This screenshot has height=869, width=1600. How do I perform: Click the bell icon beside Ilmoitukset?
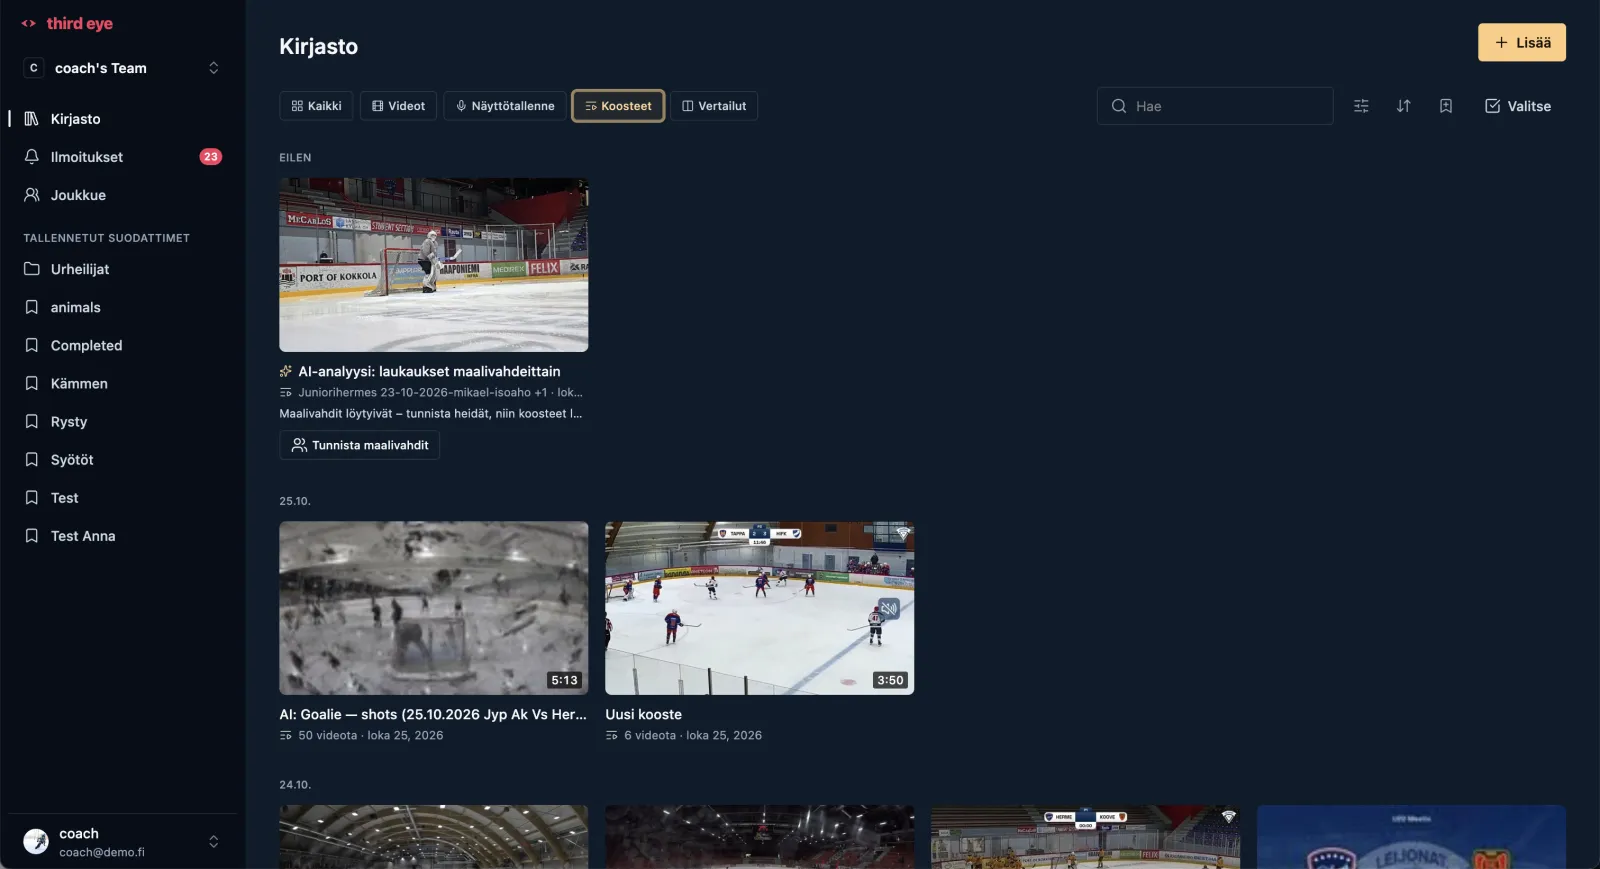[x=32, y=157]
